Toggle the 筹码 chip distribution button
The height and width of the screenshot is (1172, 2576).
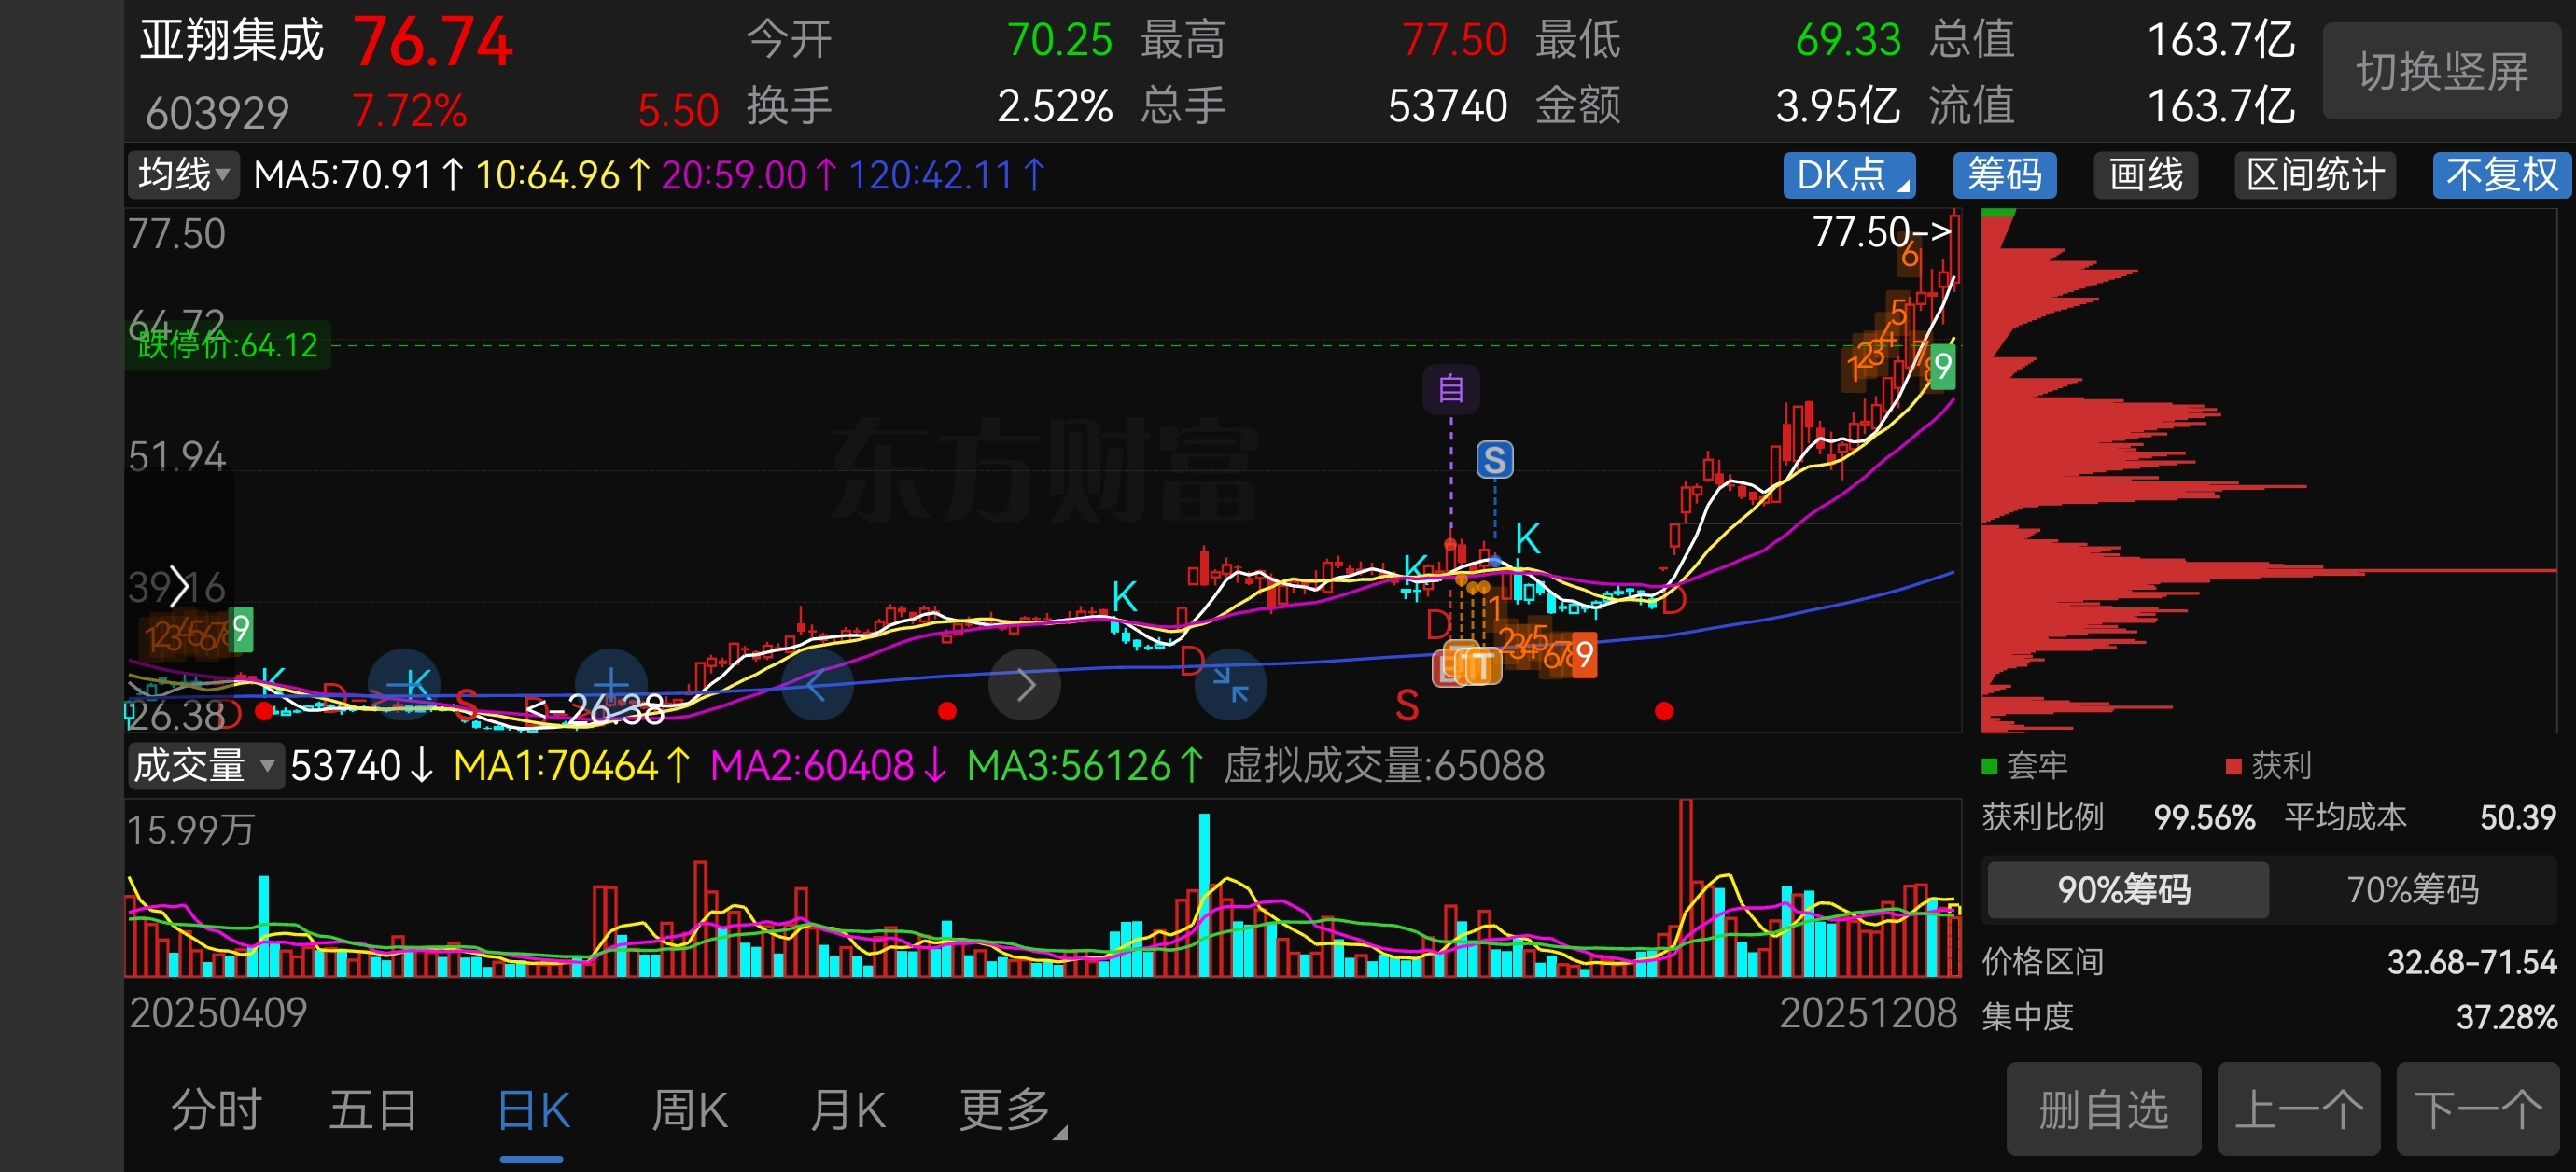coord(2004,175)
